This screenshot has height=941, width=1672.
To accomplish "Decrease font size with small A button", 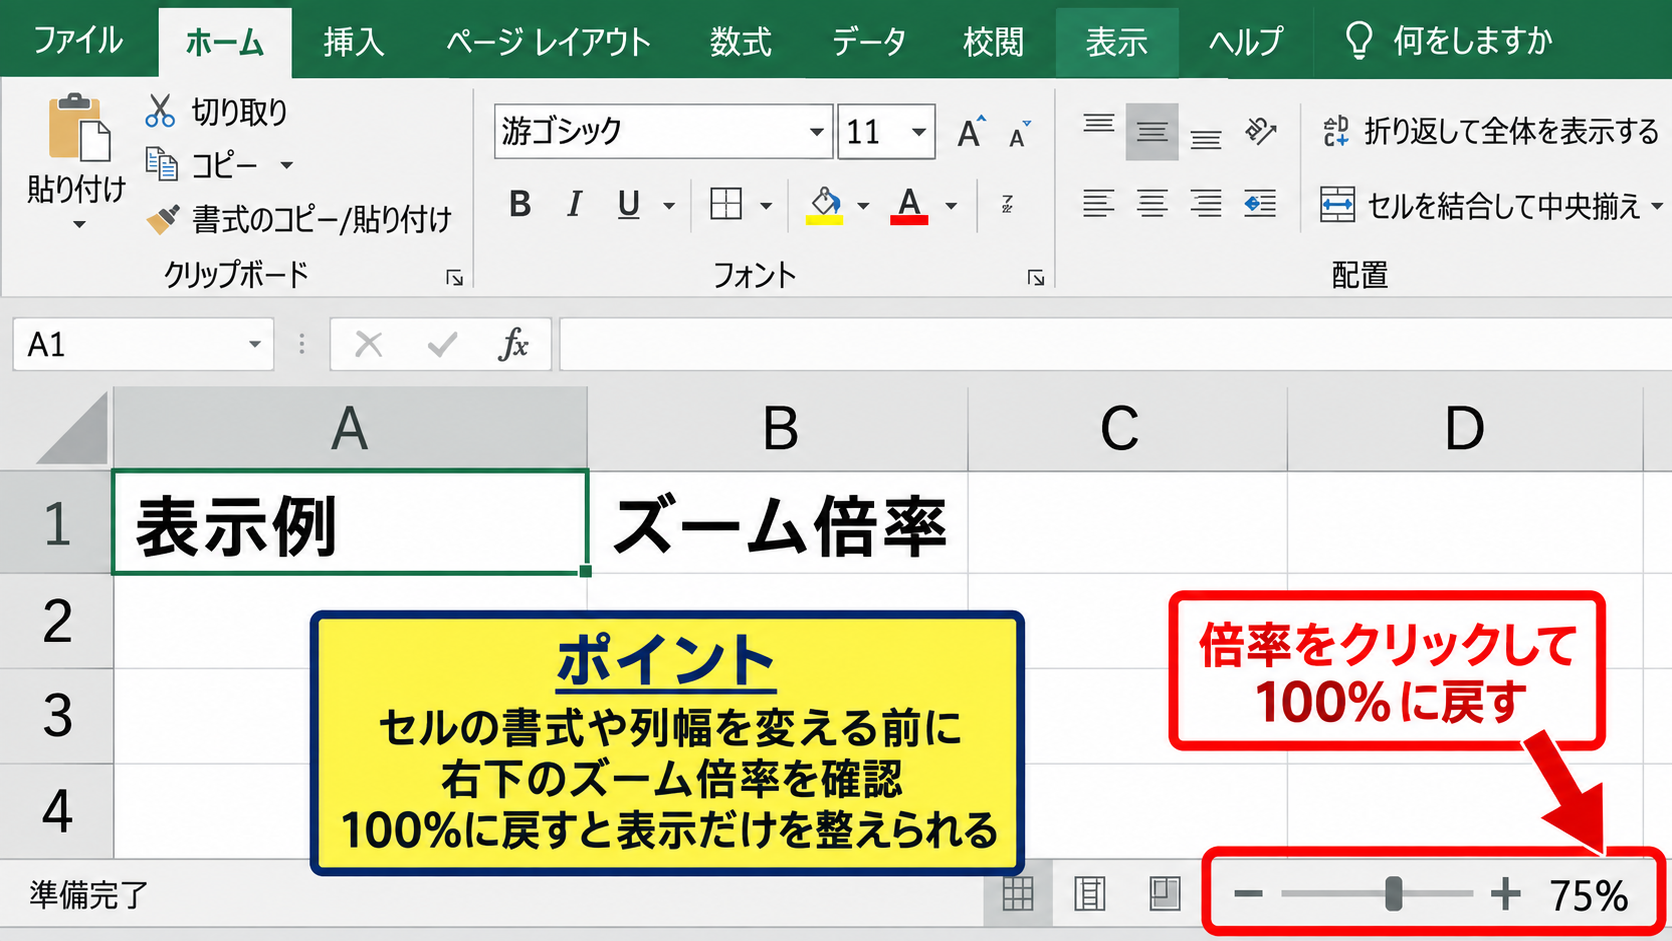I will click(x=1019, y=134).
